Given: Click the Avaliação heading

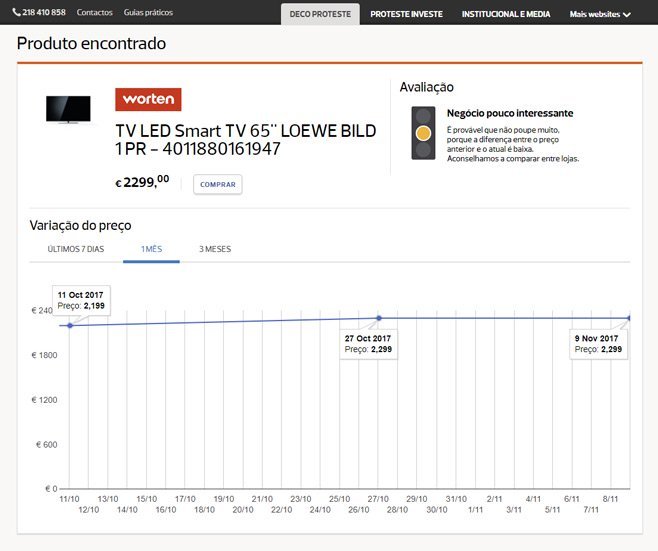Looking at the screenshot, I should pos(426,87).
